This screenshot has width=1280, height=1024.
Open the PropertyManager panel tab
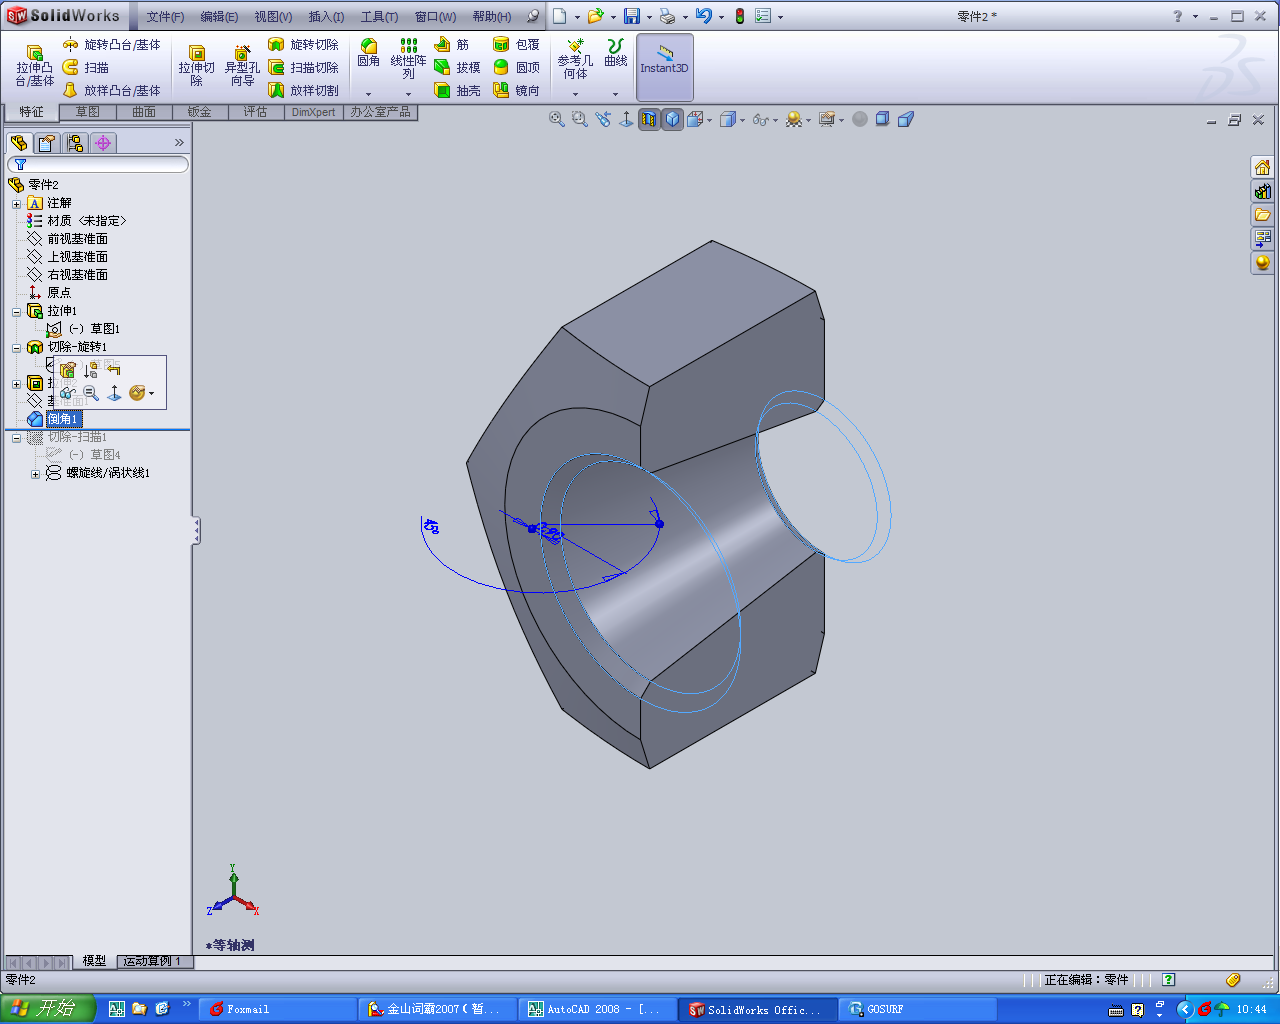pyautogui.click(x=47, y=143)
